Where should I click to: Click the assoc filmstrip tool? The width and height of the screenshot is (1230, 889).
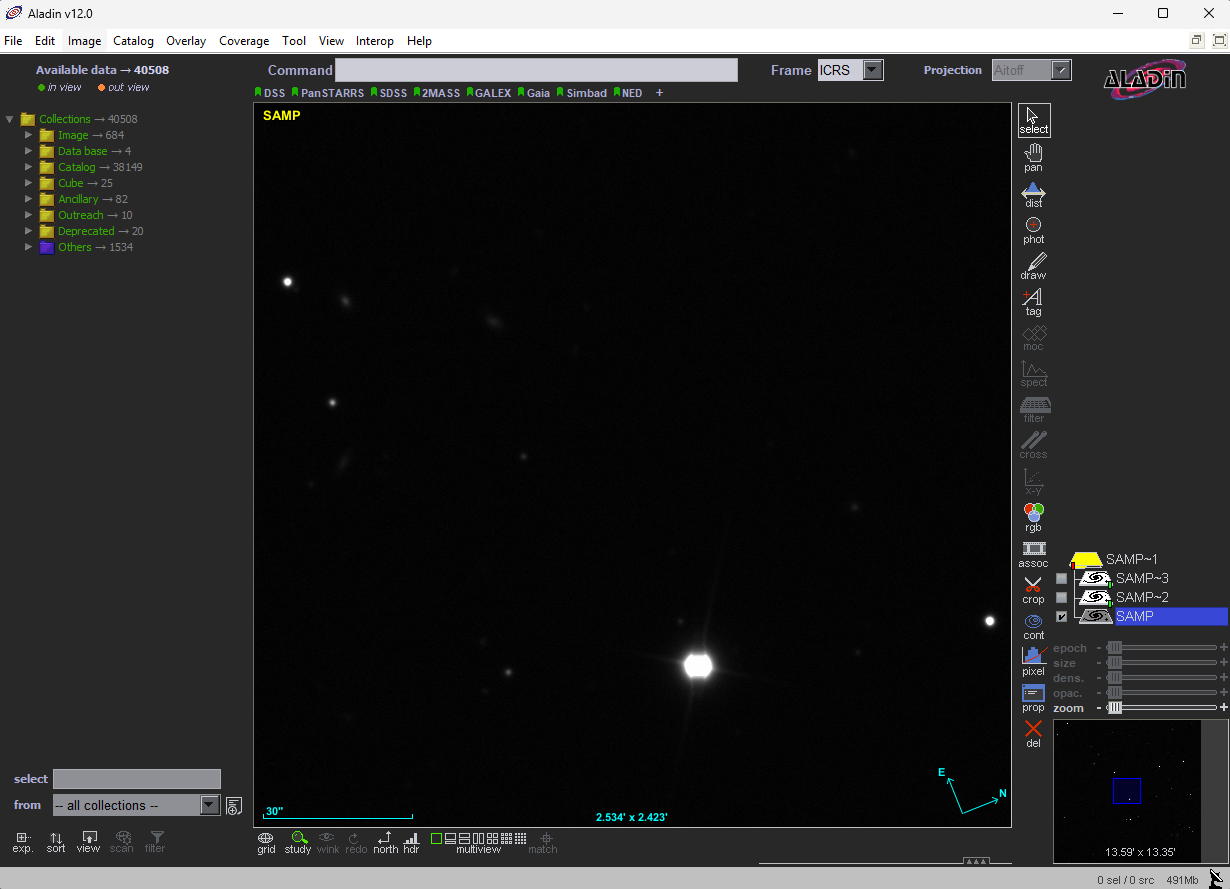click(x=1034, y=554)
